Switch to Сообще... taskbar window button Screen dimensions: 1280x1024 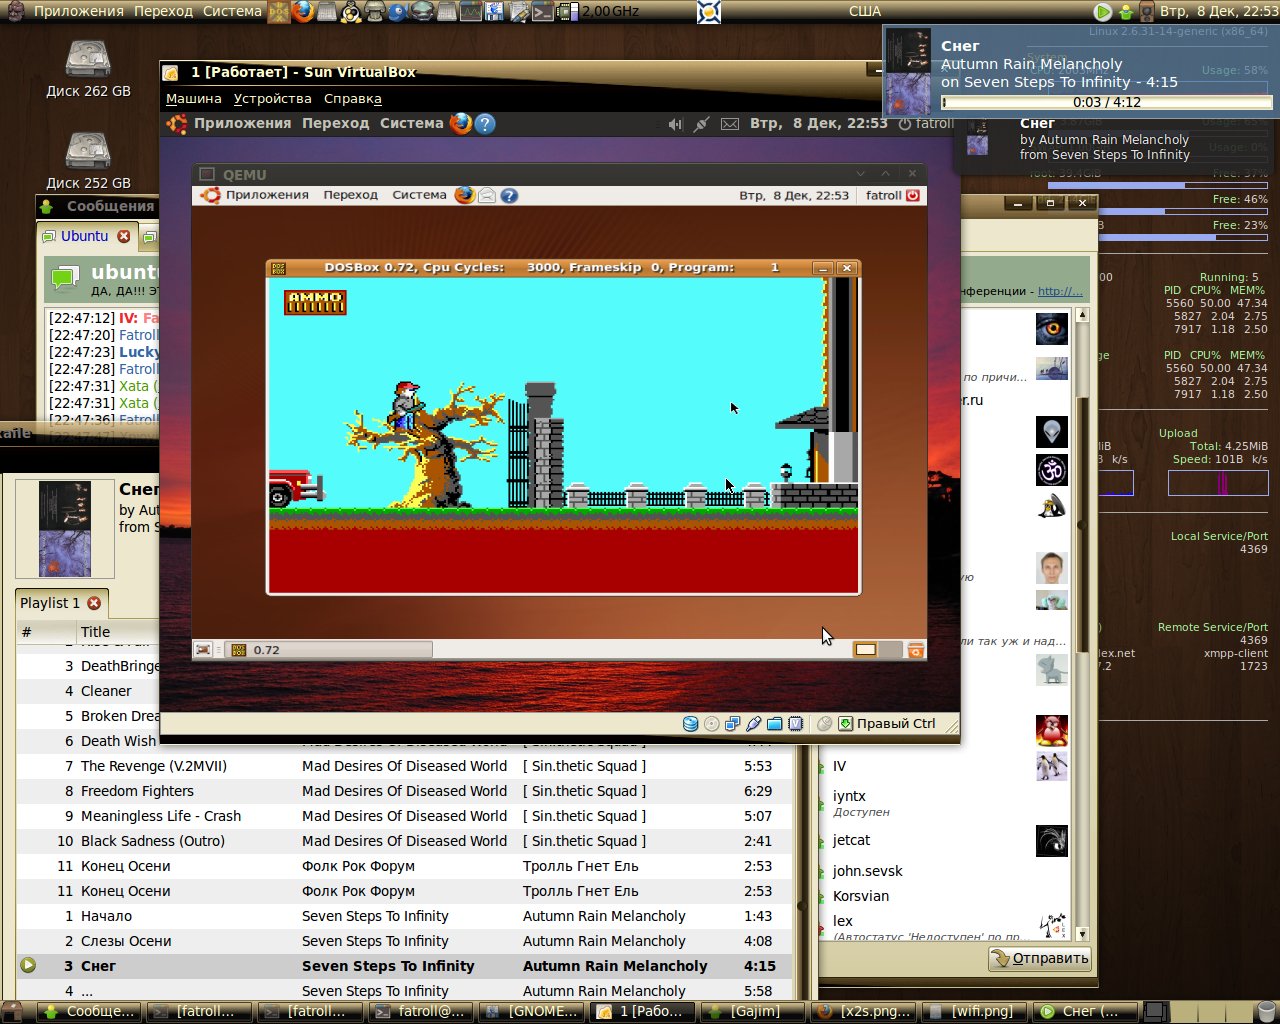point(88,1011)
